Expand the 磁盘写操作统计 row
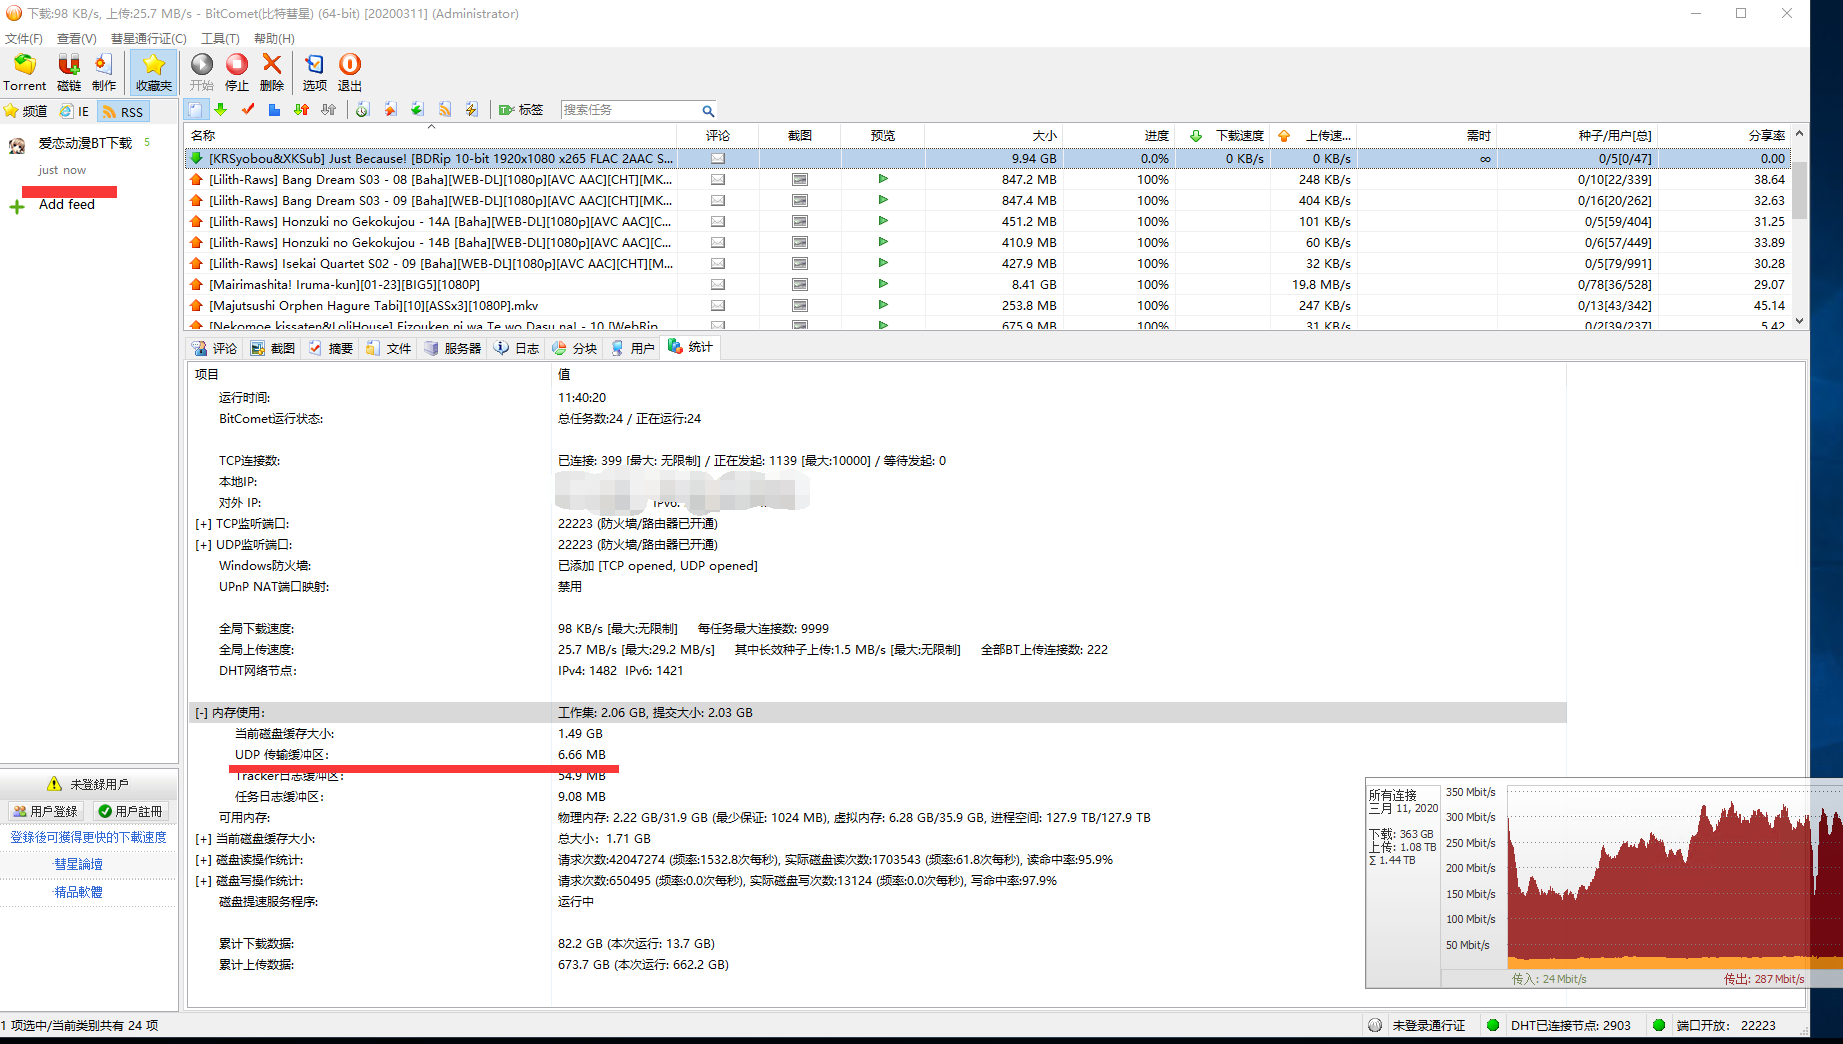 coord(203,881)
